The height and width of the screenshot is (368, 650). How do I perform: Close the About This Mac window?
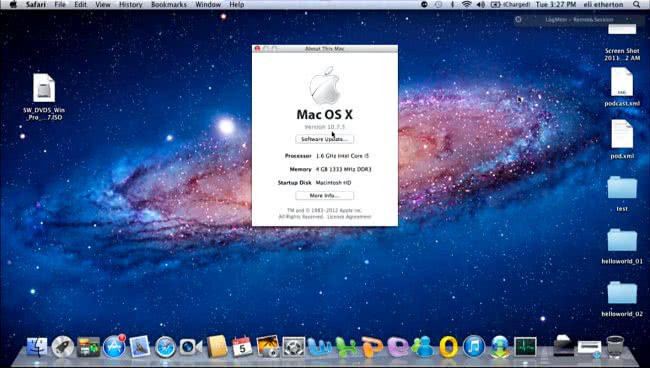pos(257,49)
